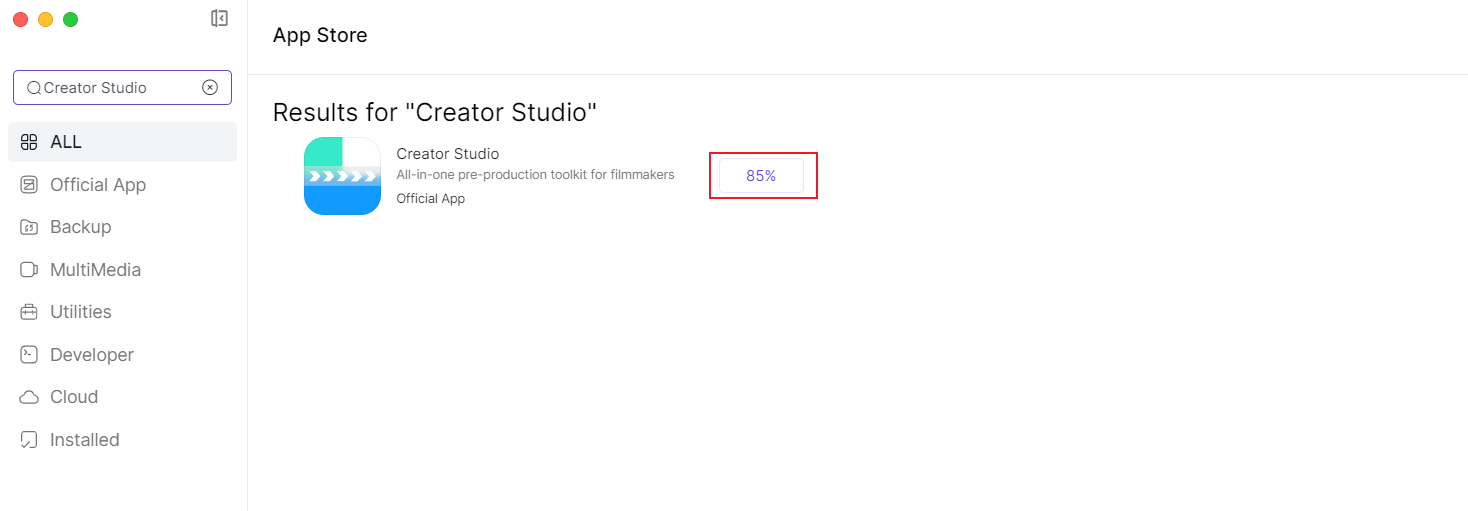The height and width of the screenshot is (511, 1468).
Task: Click the Official App tag under Creator Studio
Action: 431,198
